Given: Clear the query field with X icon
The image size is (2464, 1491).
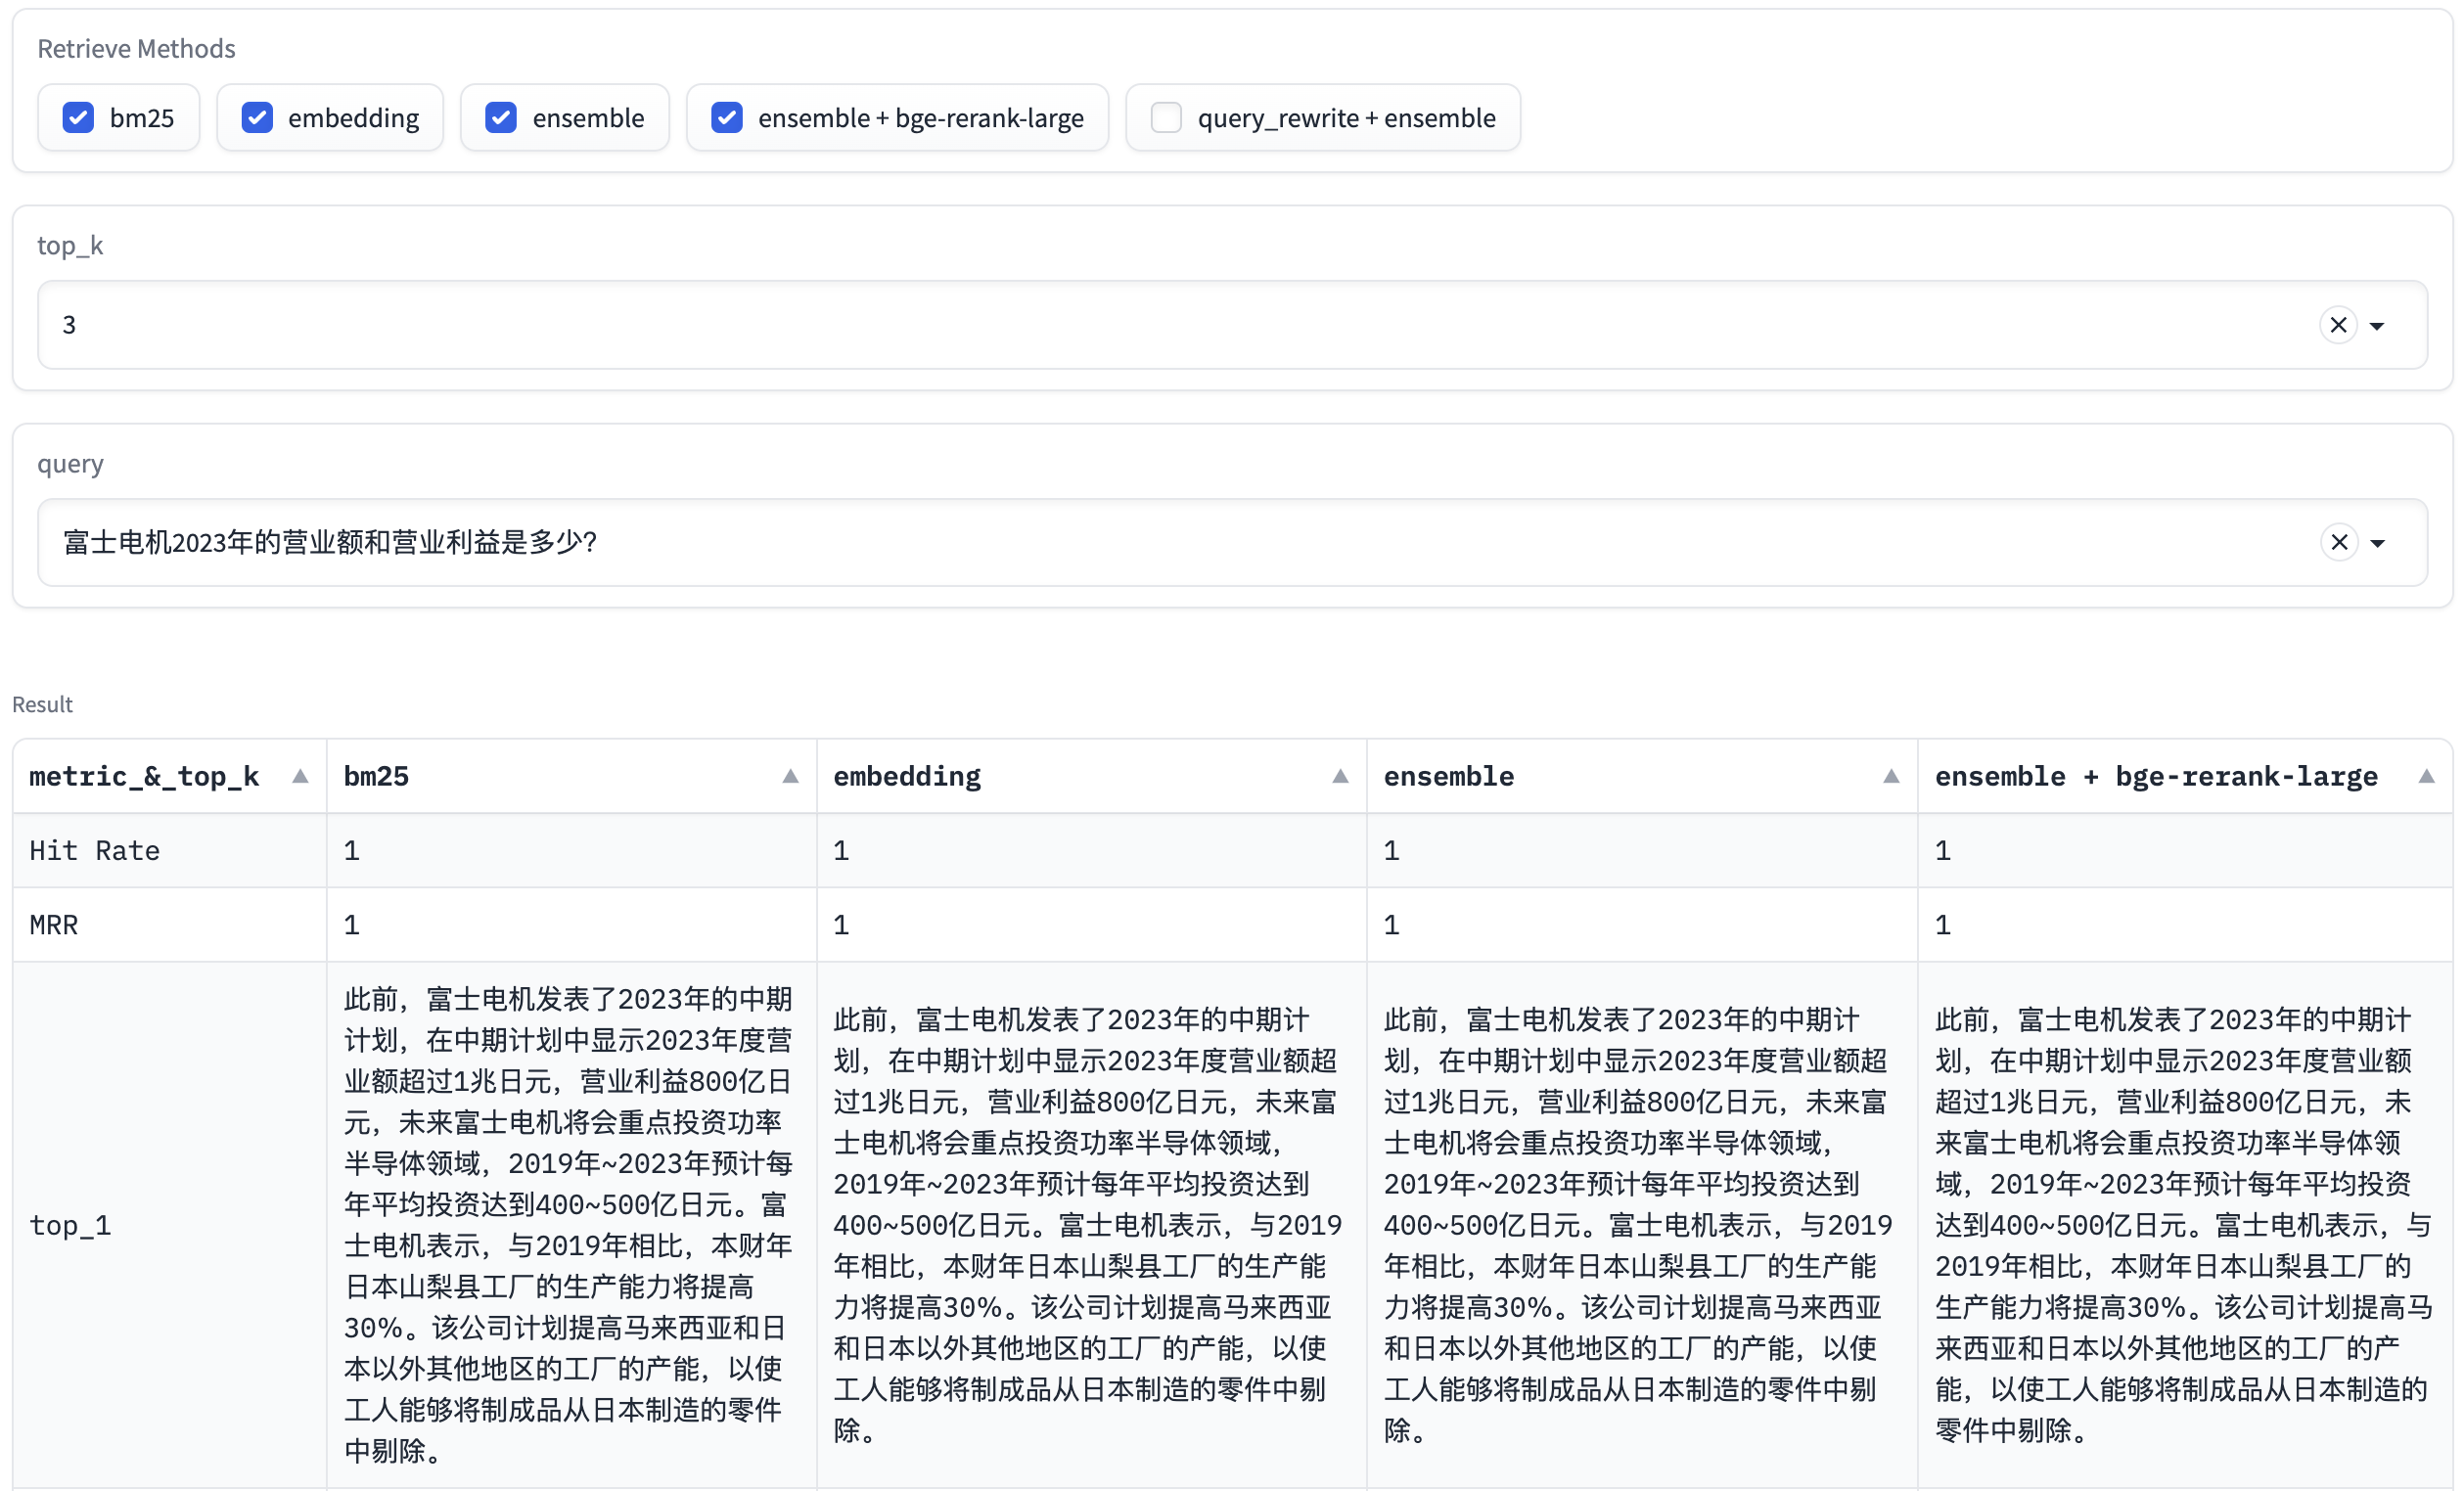Looking at the screenshot, I should (2338, 542).
